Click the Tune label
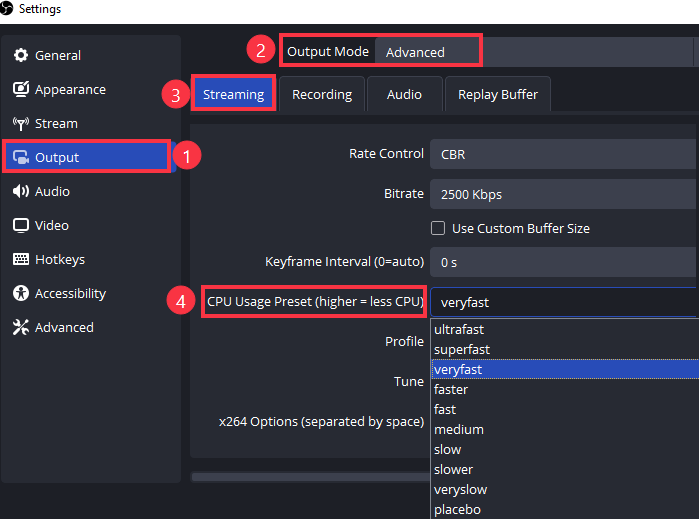This screenshot has width=699, height=519. pos(409,382)
